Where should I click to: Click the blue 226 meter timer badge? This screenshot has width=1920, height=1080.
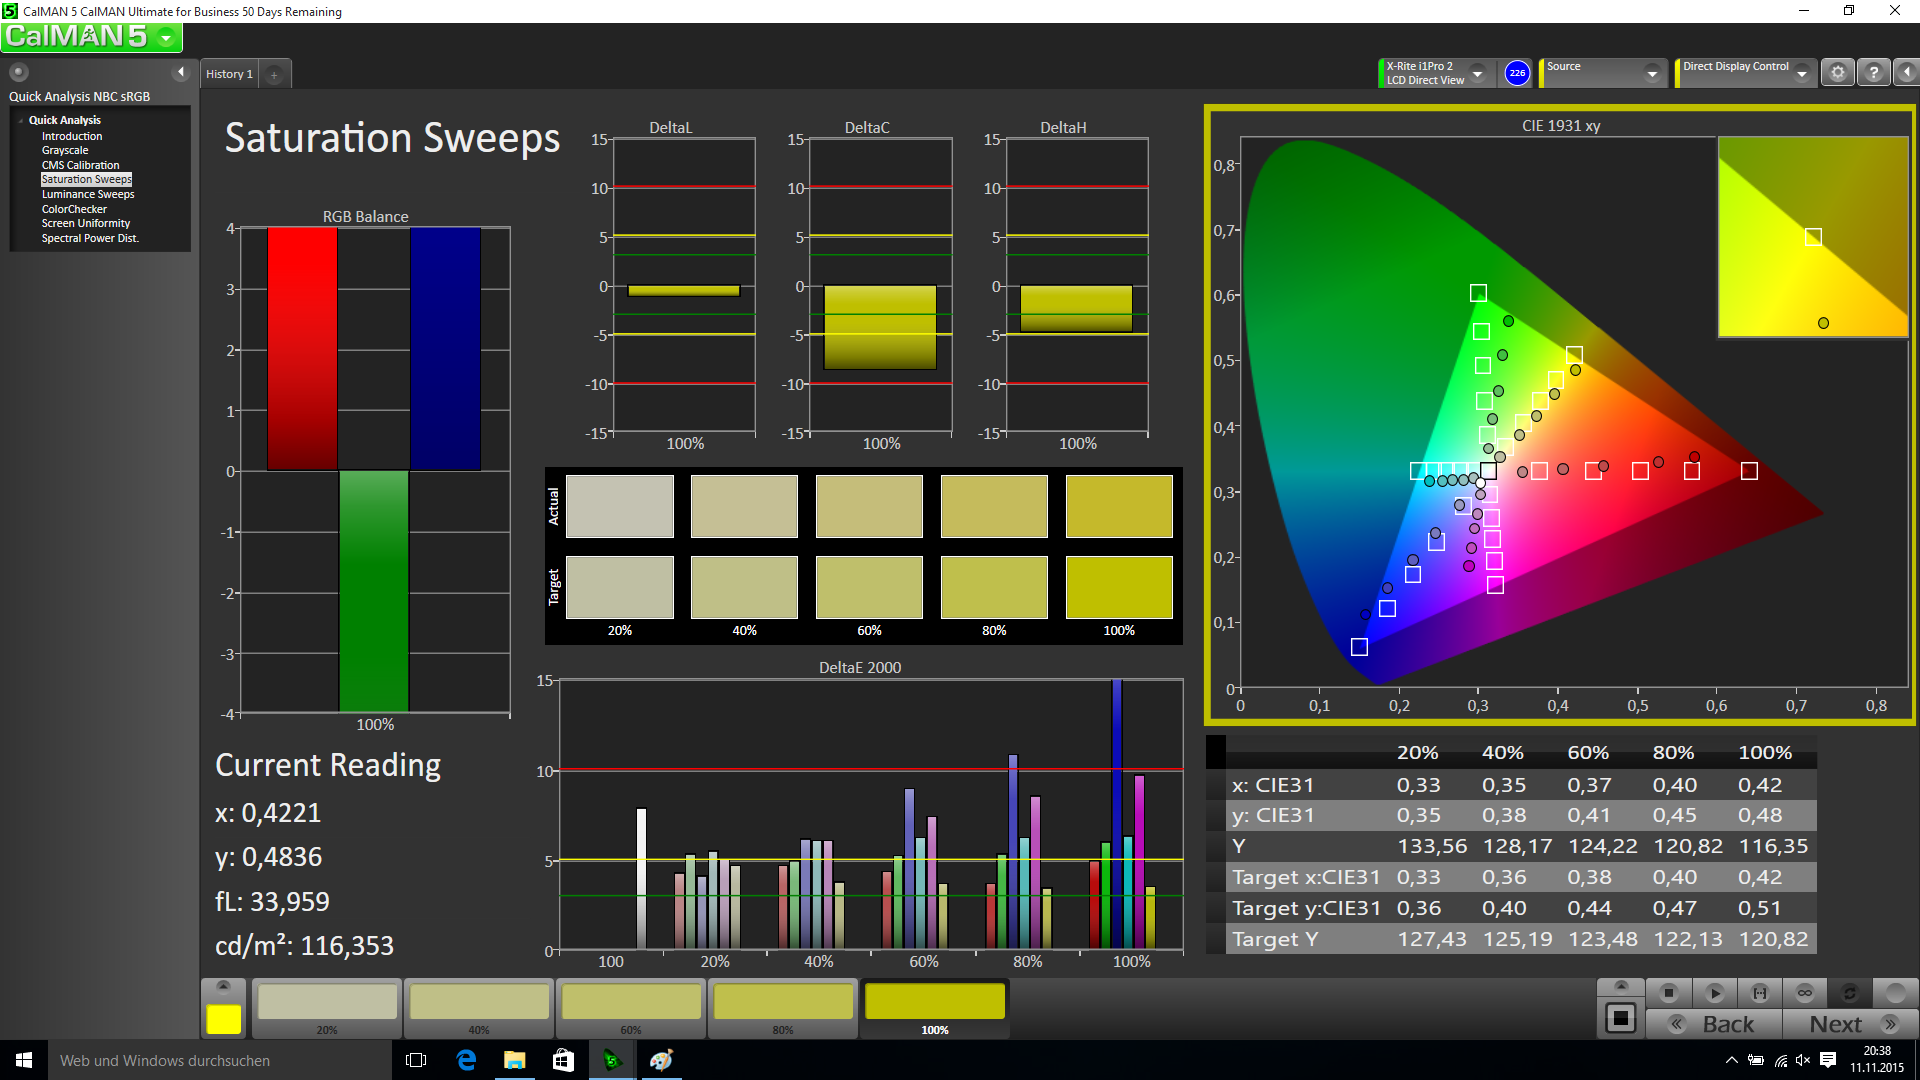1517,73
